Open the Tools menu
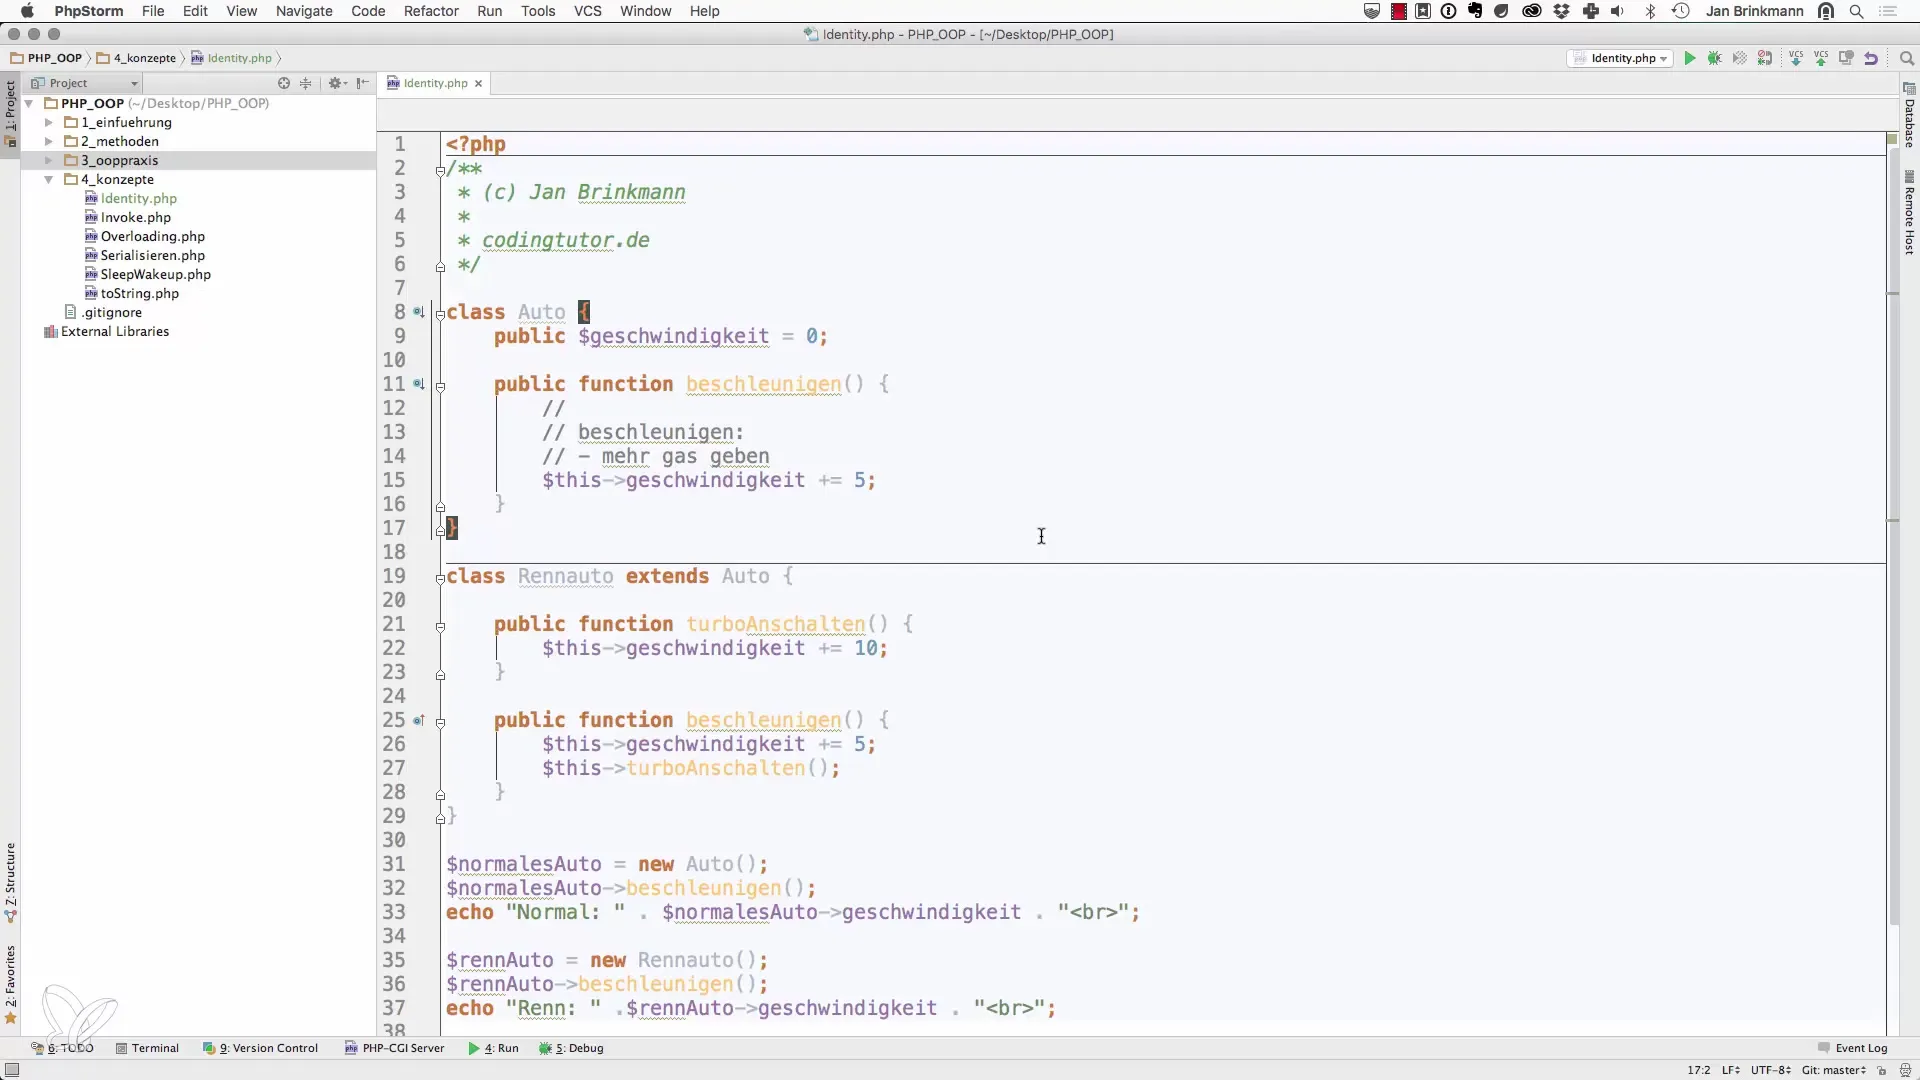1920x1080 pixels. [x=538, y=11]
